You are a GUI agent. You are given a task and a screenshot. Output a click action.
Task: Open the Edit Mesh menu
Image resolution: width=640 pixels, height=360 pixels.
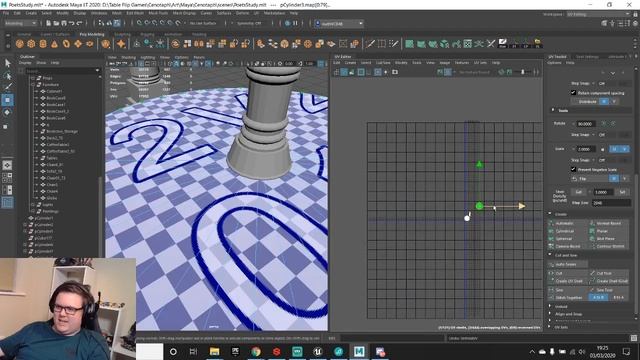[135, 13]
